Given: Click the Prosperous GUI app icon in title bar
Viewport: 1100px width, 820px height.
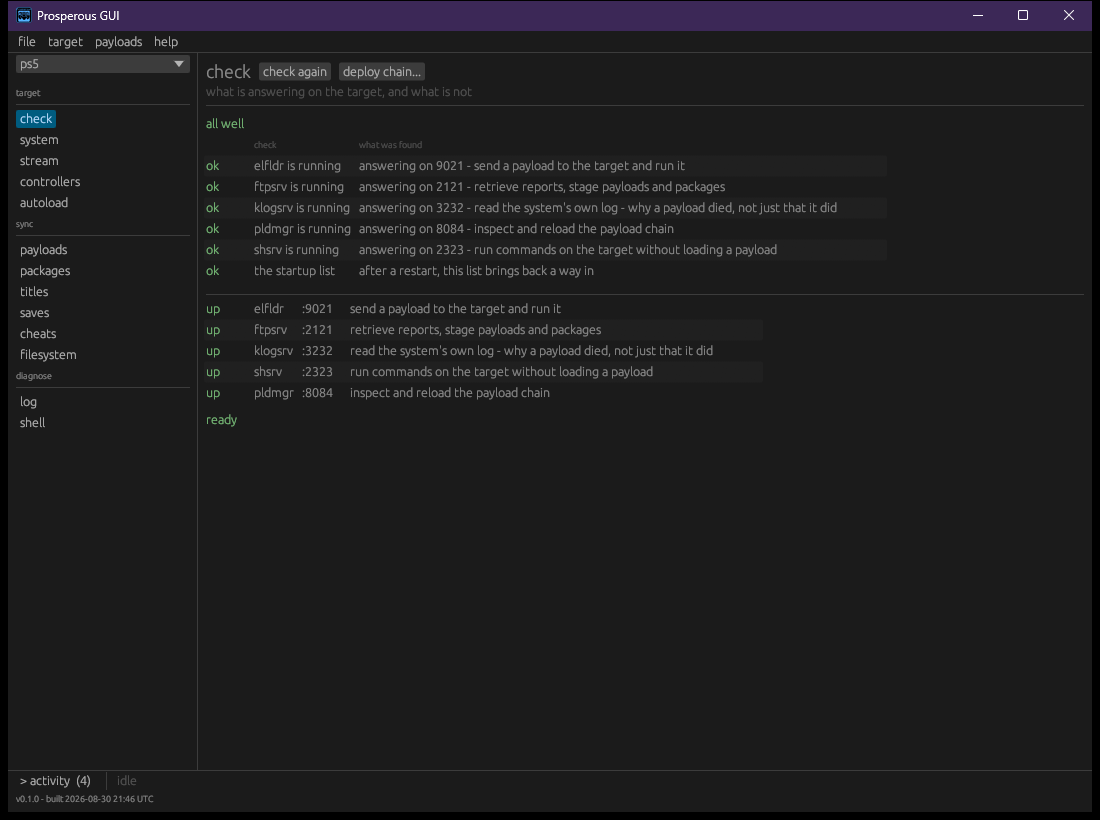Looking at the screenshot, I should [x=24, y=15].
